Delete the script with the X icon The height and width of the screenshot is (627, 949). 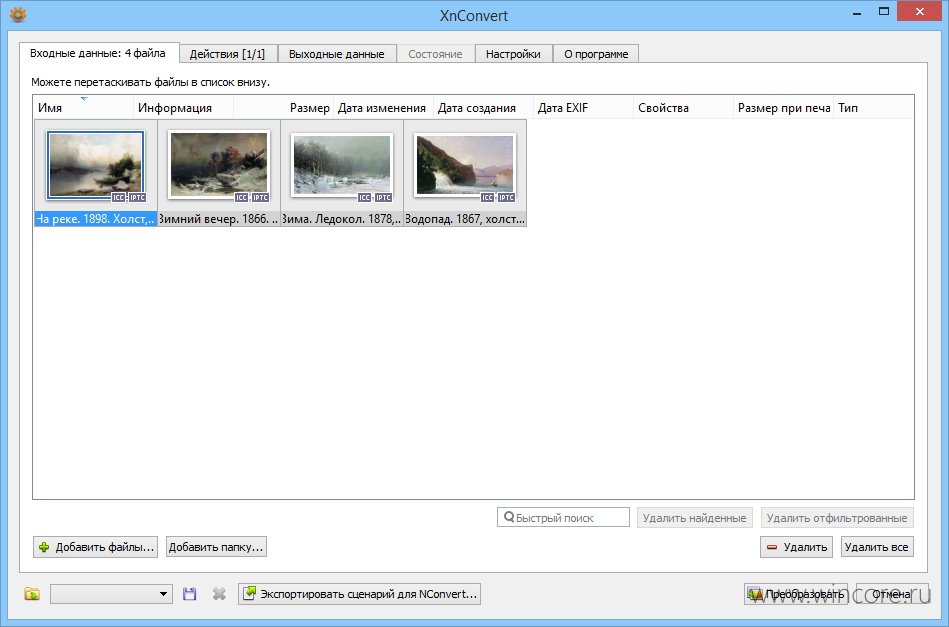coord(219,594)
